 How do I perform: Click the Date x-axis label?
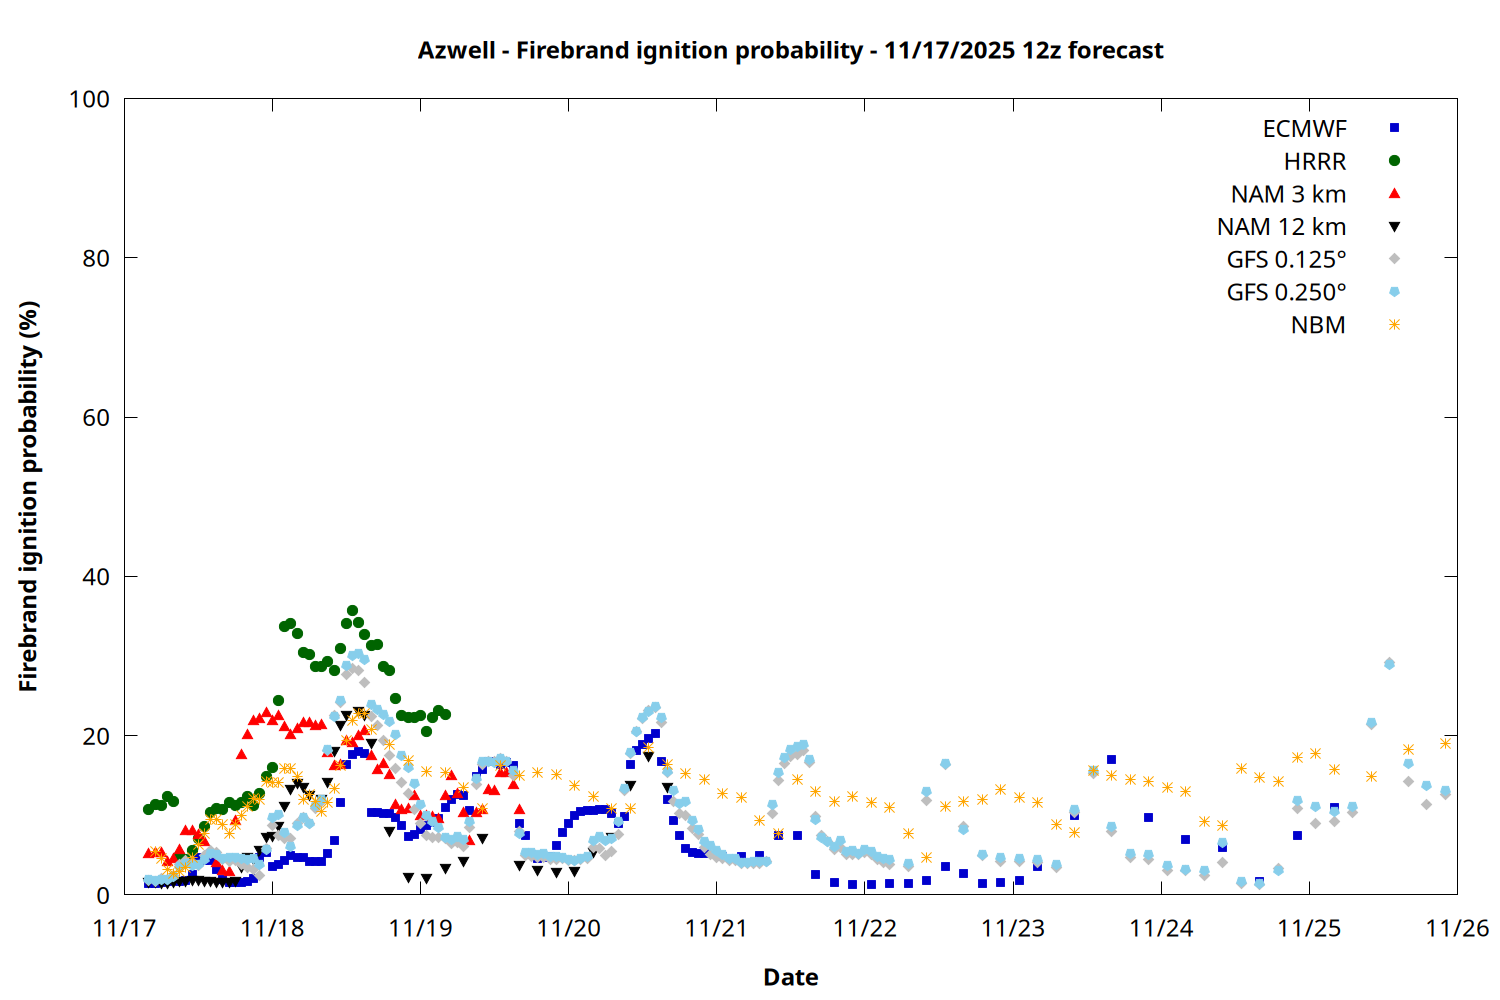click(x=790, y=977)
